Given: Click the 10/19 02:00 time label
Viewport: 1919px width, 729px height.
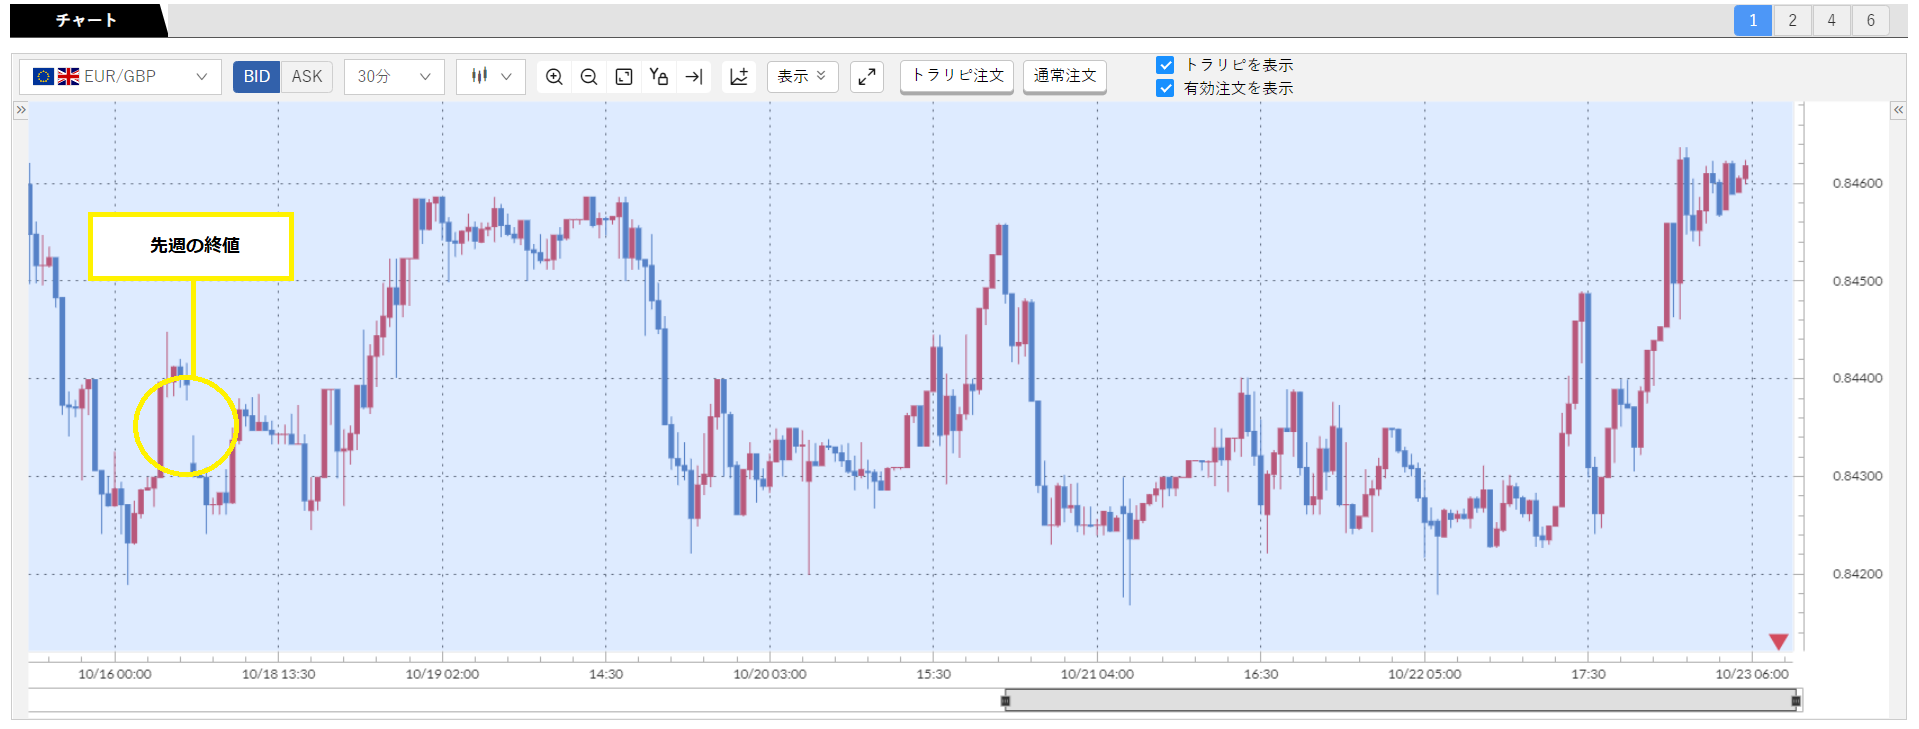Looking at the screenshot, I should point(442,674).
